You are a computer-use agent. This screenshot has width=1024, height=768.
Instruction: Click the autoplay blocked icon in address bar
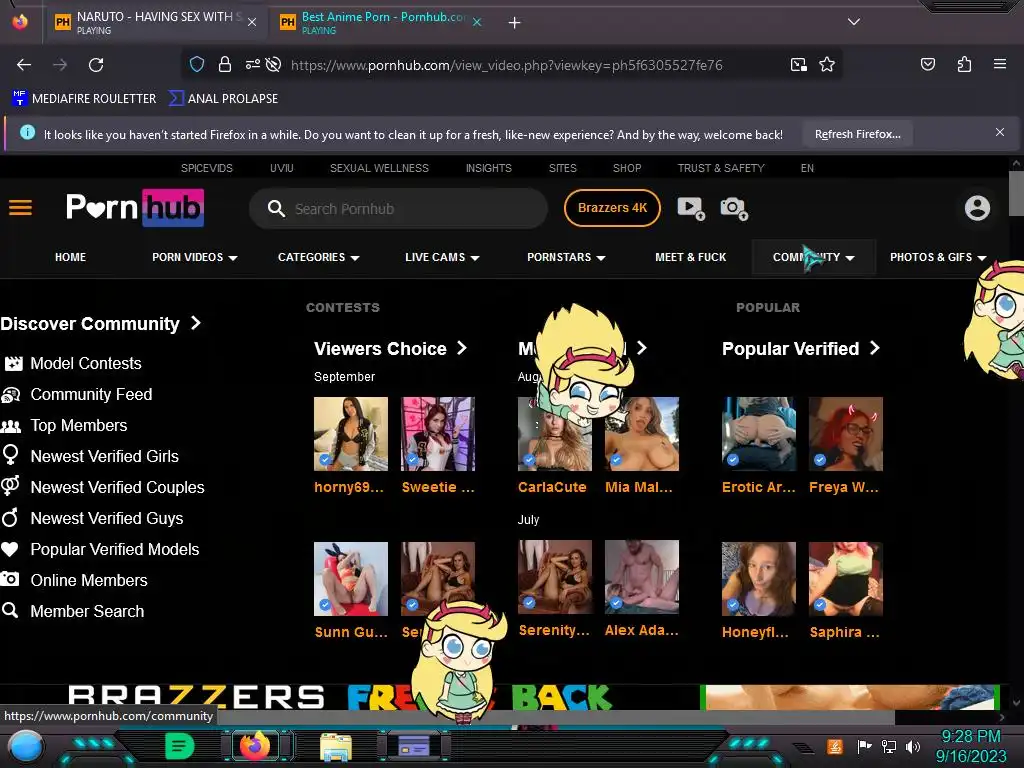[x=274, y=64]
